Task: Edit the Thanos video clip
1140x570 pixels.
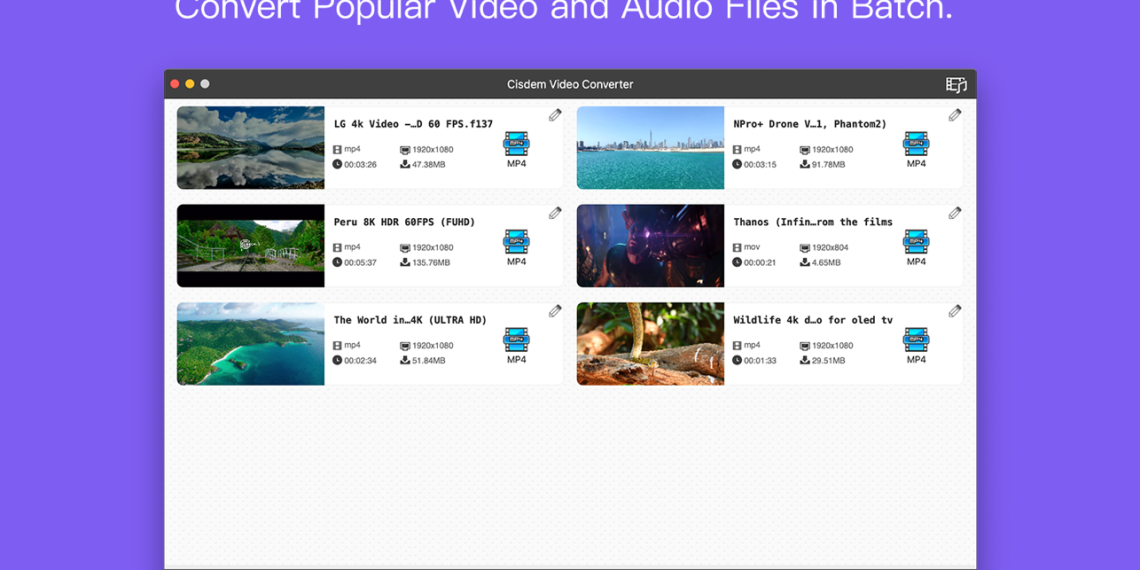Action: 955,213
